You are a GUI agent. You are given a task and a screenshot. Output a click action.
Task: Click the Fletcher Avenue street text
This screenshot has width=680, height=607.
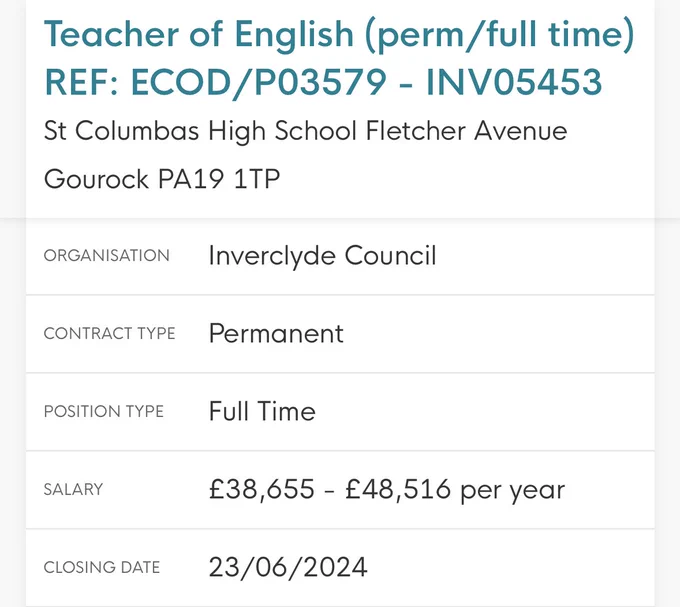click(x=467, y=131)
